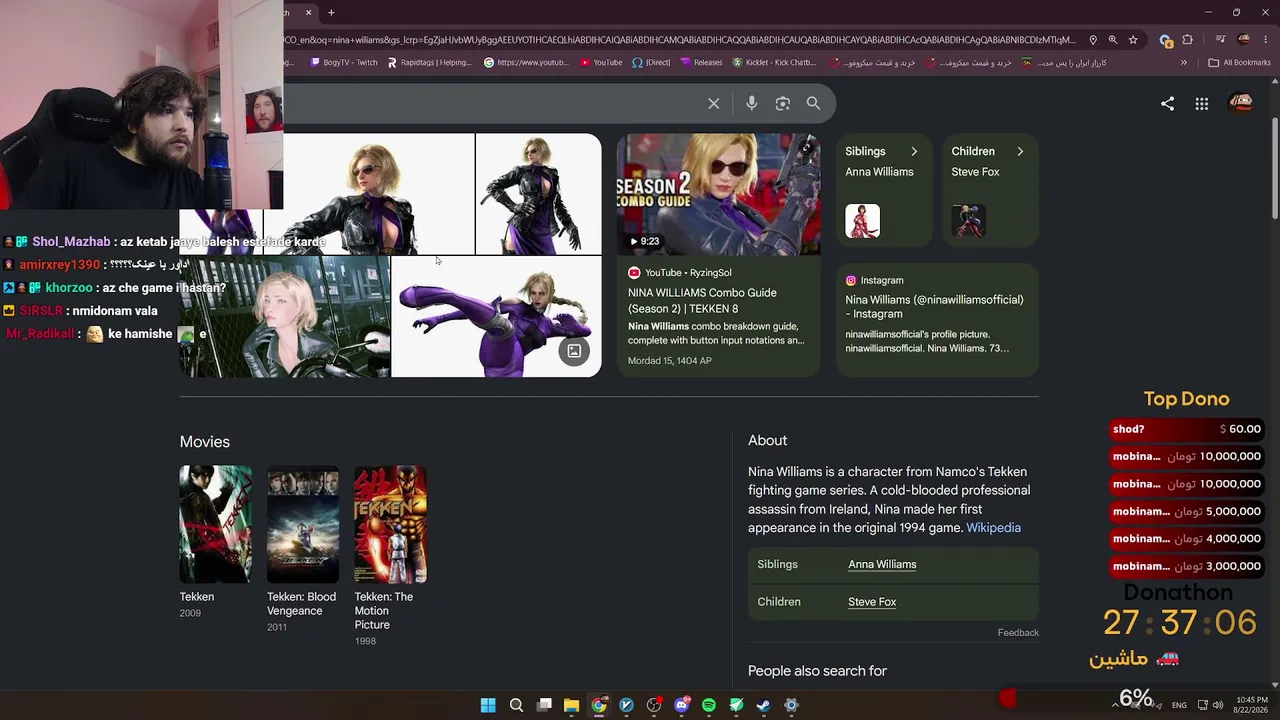Expand the Children card arrow
The image size is (1280, 720).
pos(1020,152)
